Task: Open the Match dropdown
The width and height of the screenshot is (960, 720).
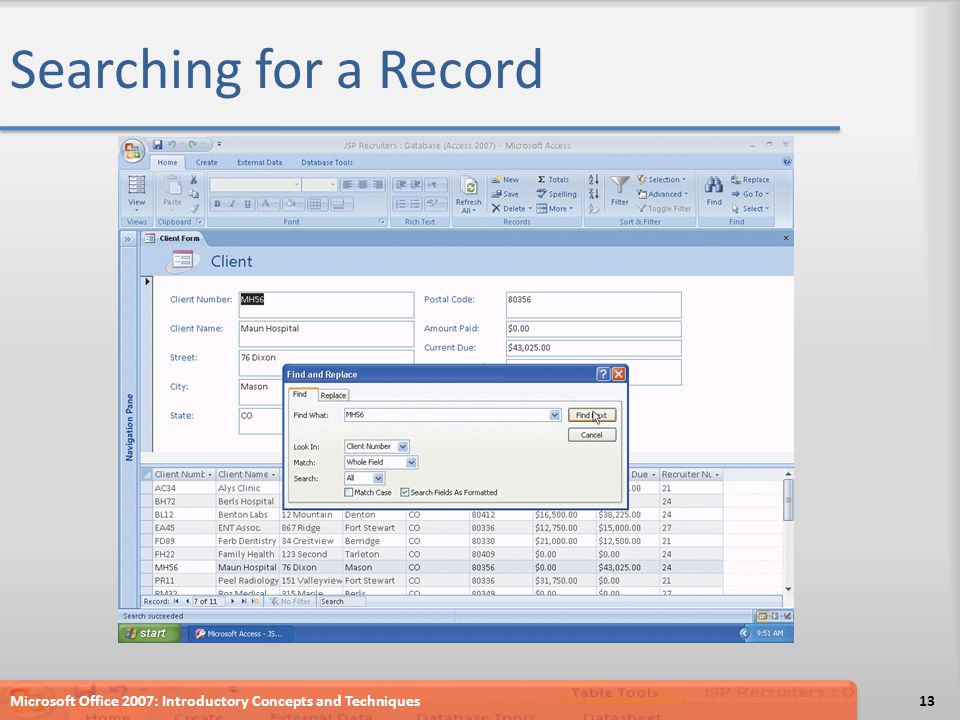Action: point(411,462)
